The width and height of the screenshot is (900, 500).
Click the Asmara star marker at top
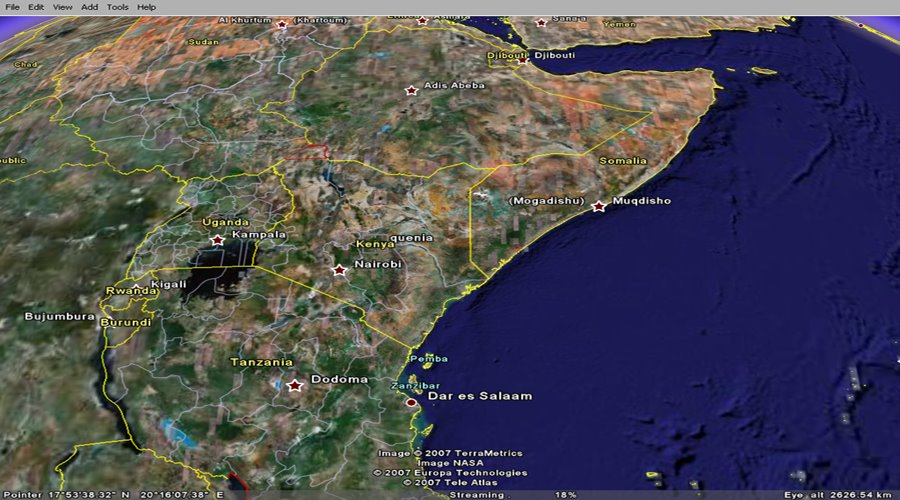click(422, 21)
